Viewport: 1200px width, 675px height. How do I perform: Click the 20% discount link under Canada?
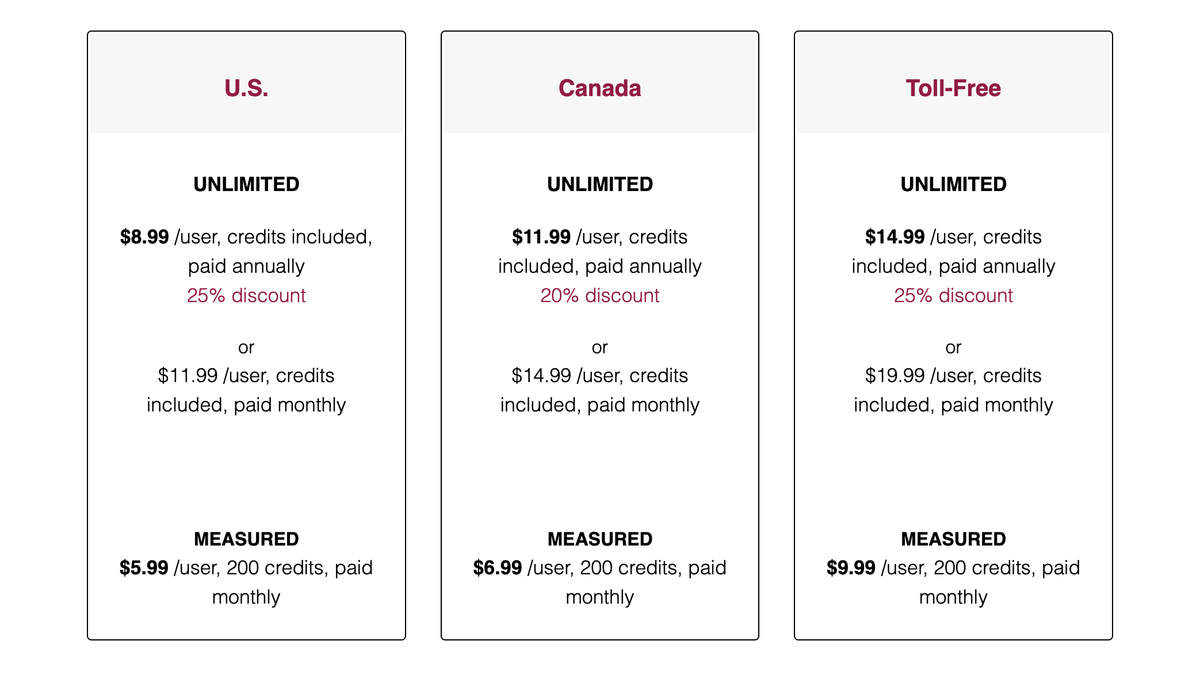[599, 296]
